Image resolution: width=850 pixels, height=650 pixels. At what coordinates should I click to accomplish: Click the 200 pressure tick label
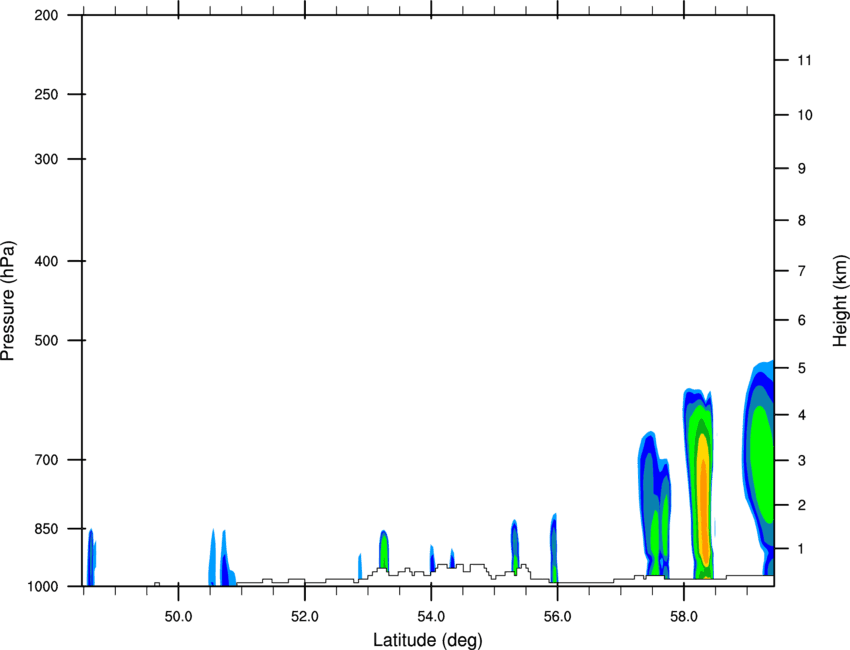pos(46,15)
